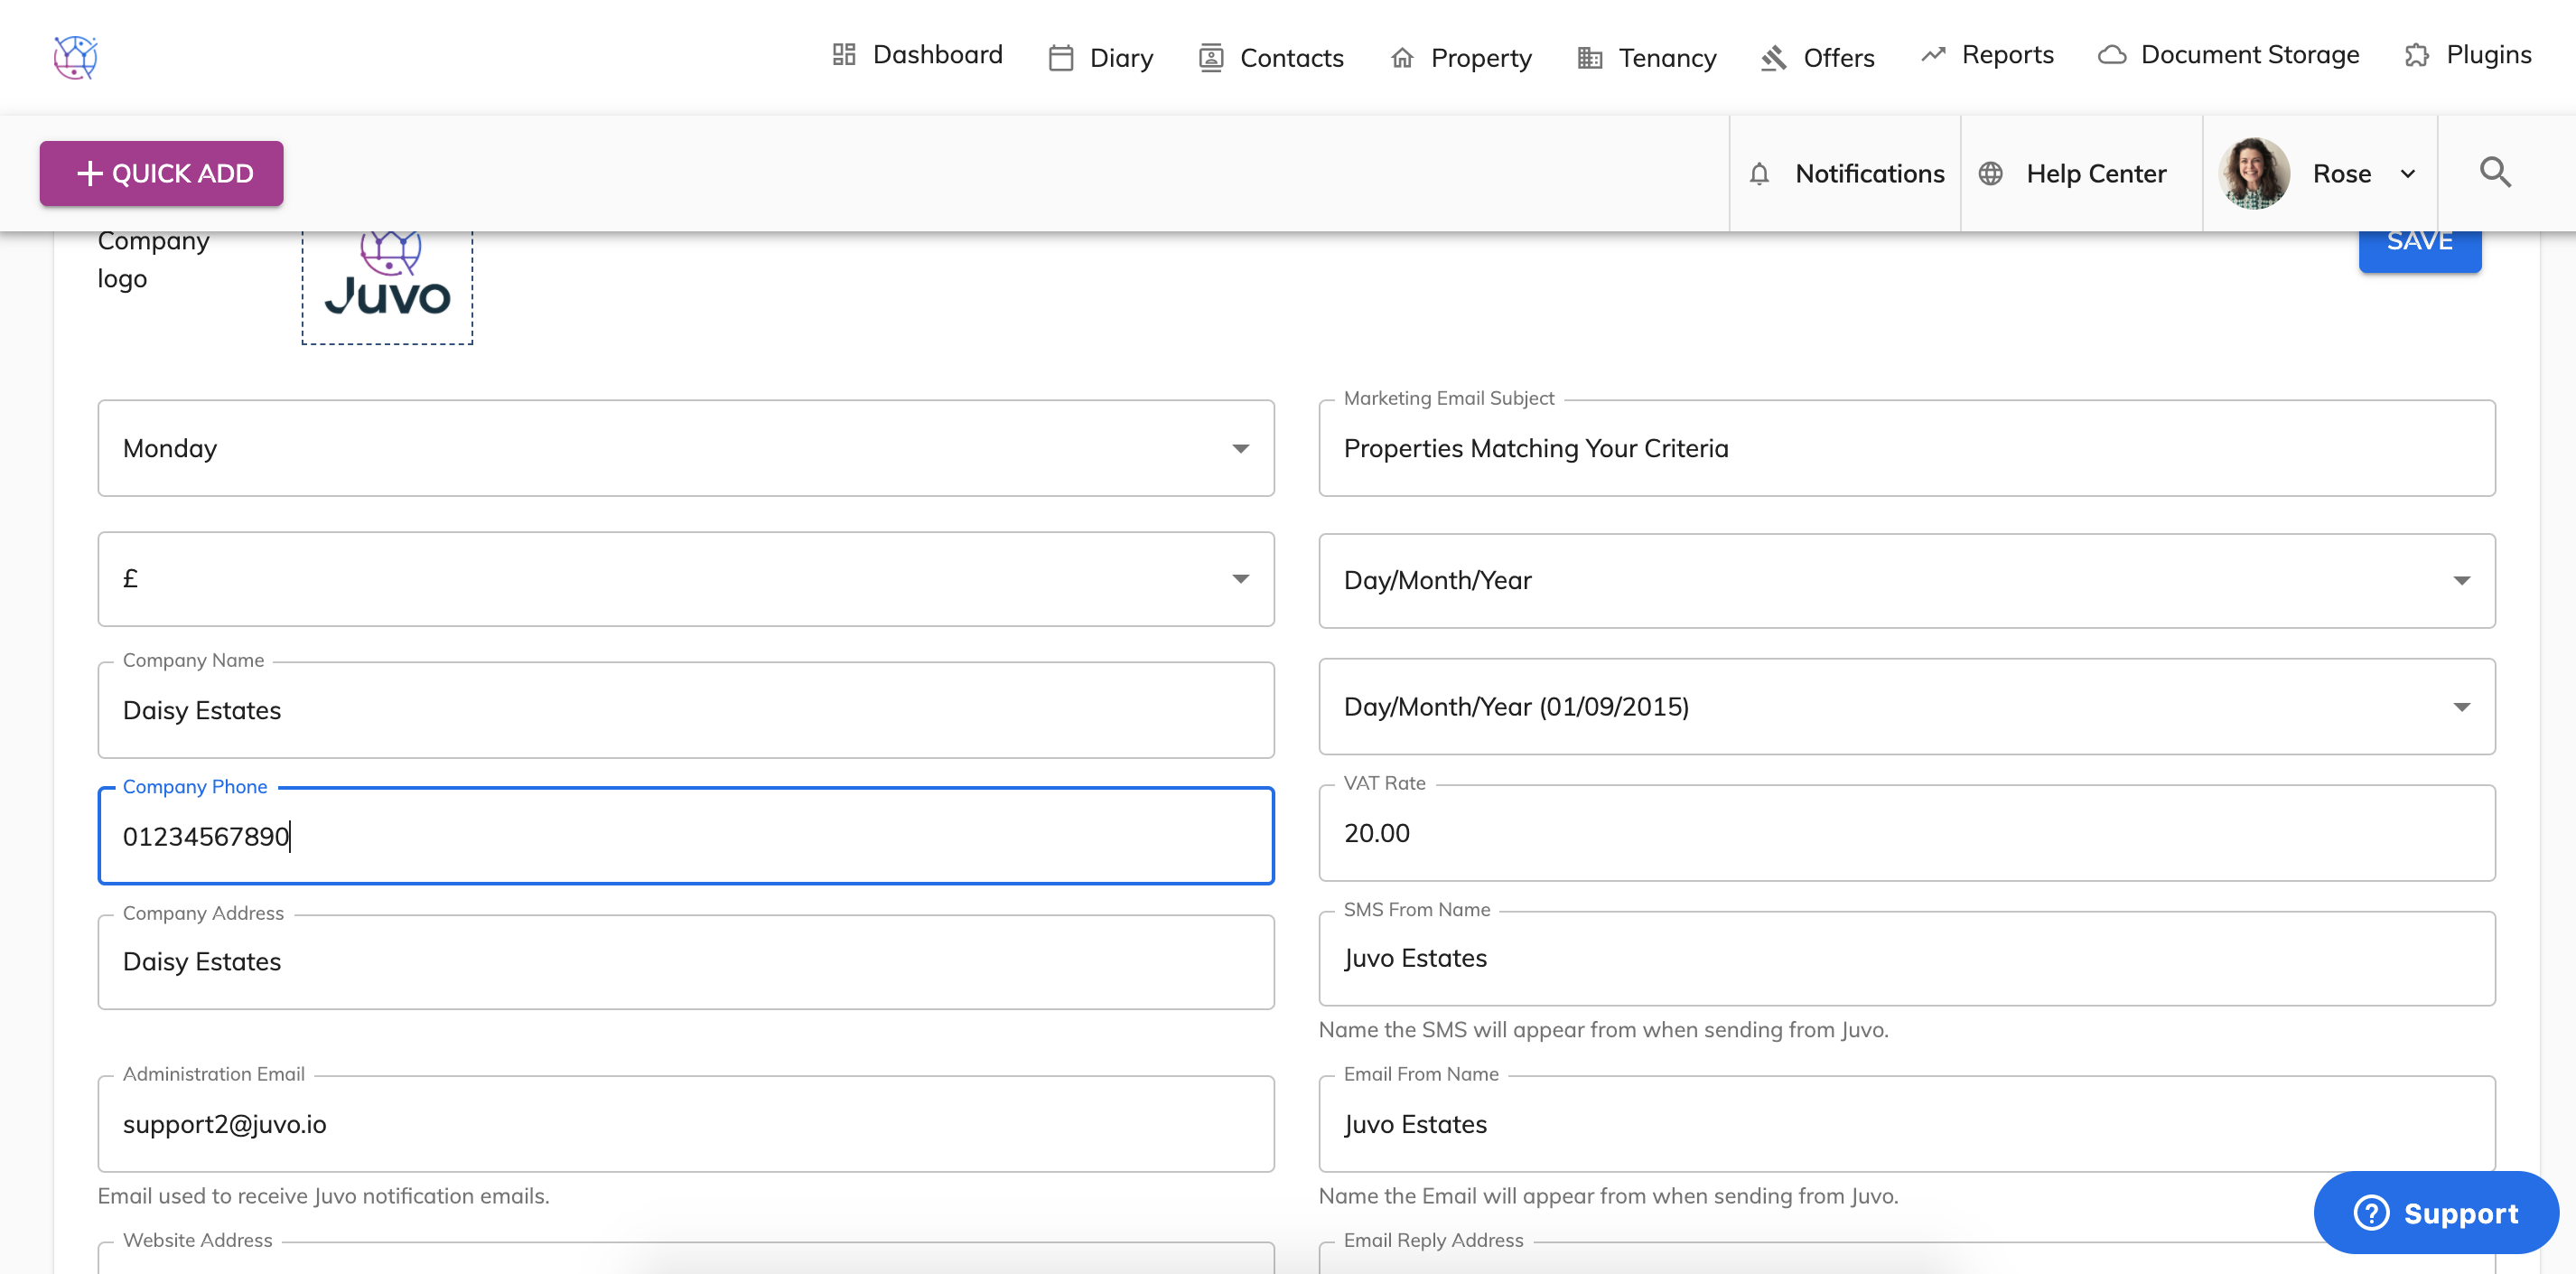Click the Notifications bell icon
This screenshot has height=1274, width=2576.
coord(1759,174)
